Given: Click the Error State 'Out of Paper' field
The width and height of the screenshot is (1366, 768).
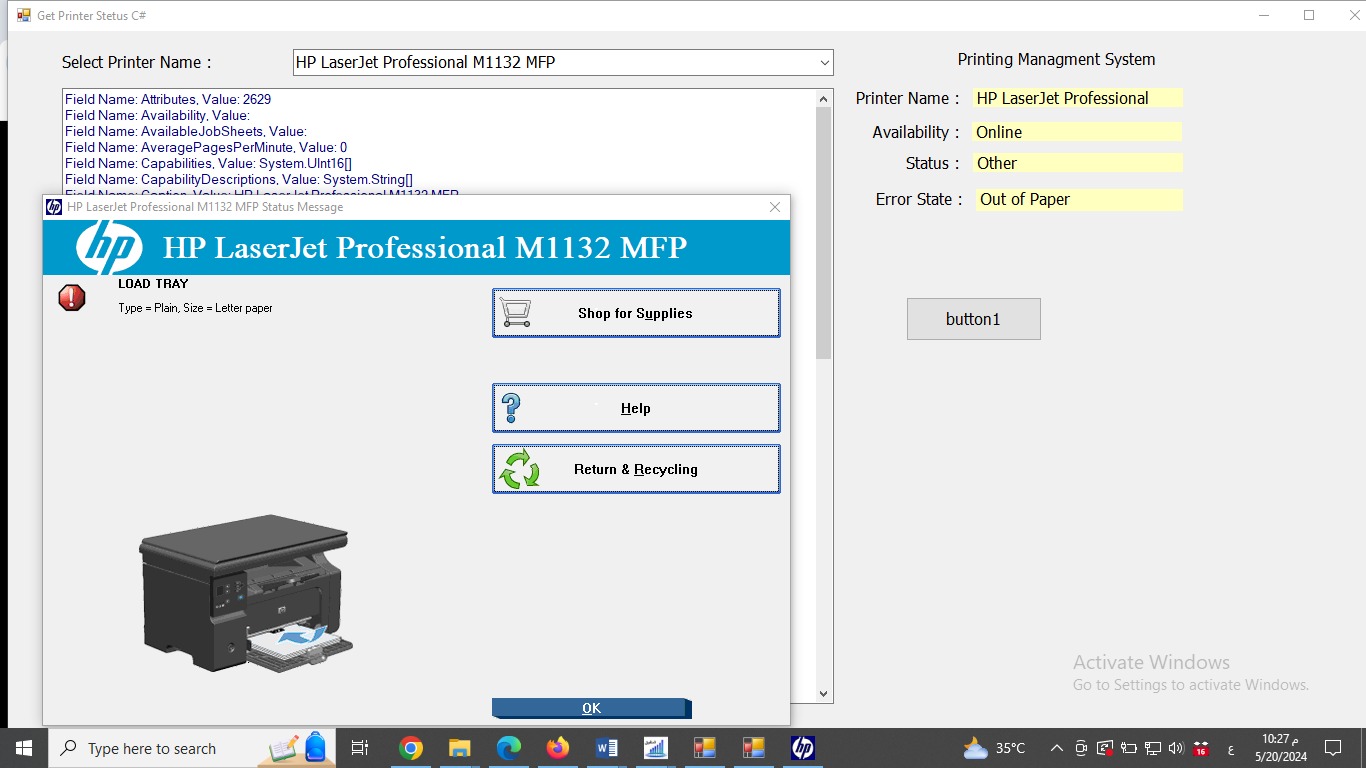Looking at the screenshot, I should point(1078,199).
